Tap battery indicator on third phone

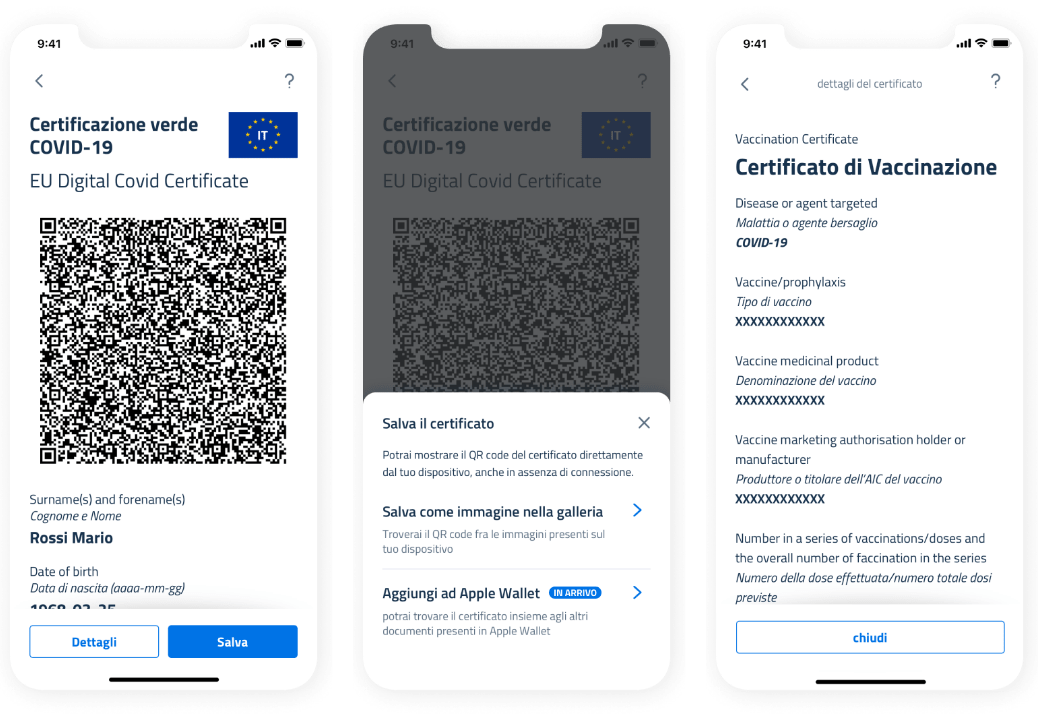click(1002, 43)
